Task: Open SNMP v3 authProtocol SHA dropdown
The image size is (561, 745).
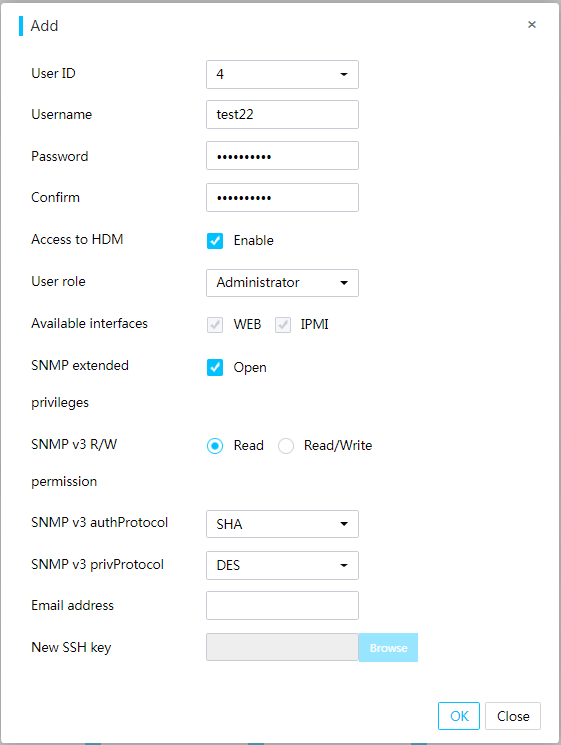Action: pos(282,524)
